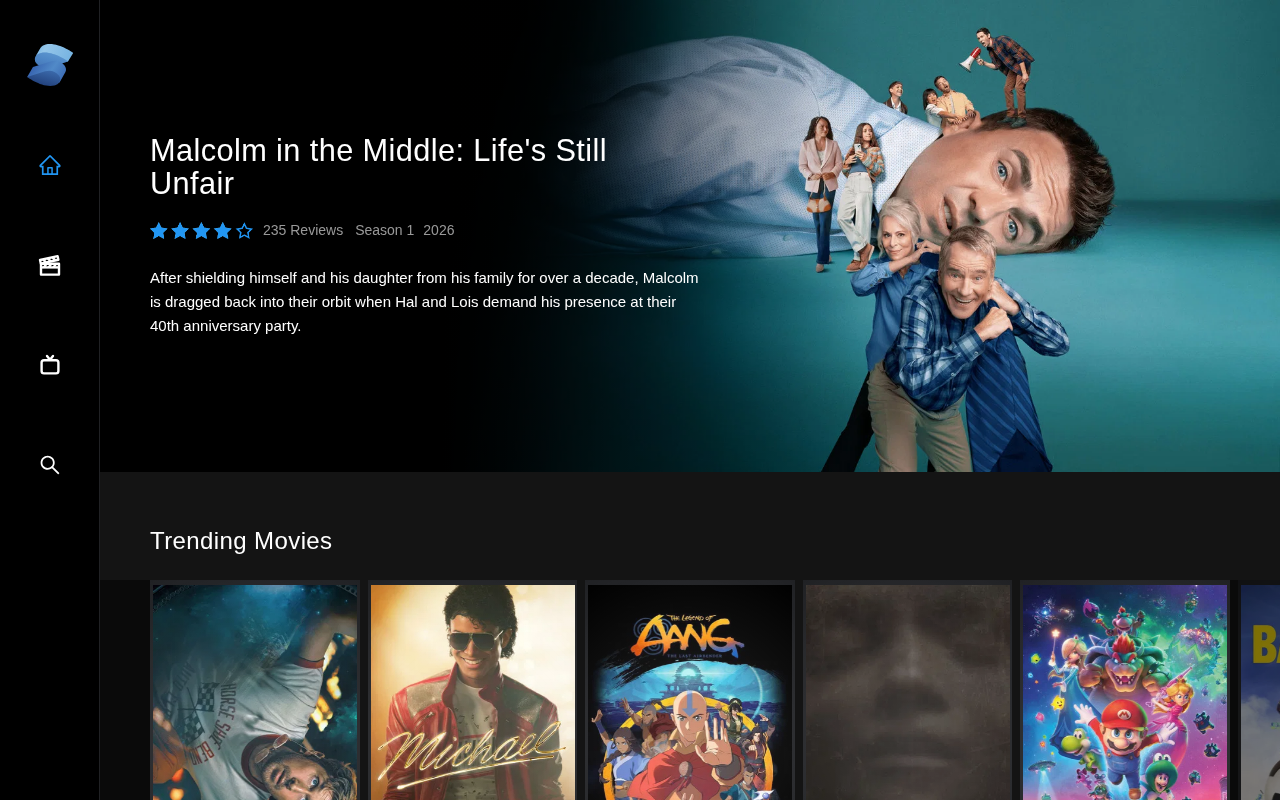Screen dimensions: 1280x800
Task: Click the first filled rating star
Action: (159, 231)
